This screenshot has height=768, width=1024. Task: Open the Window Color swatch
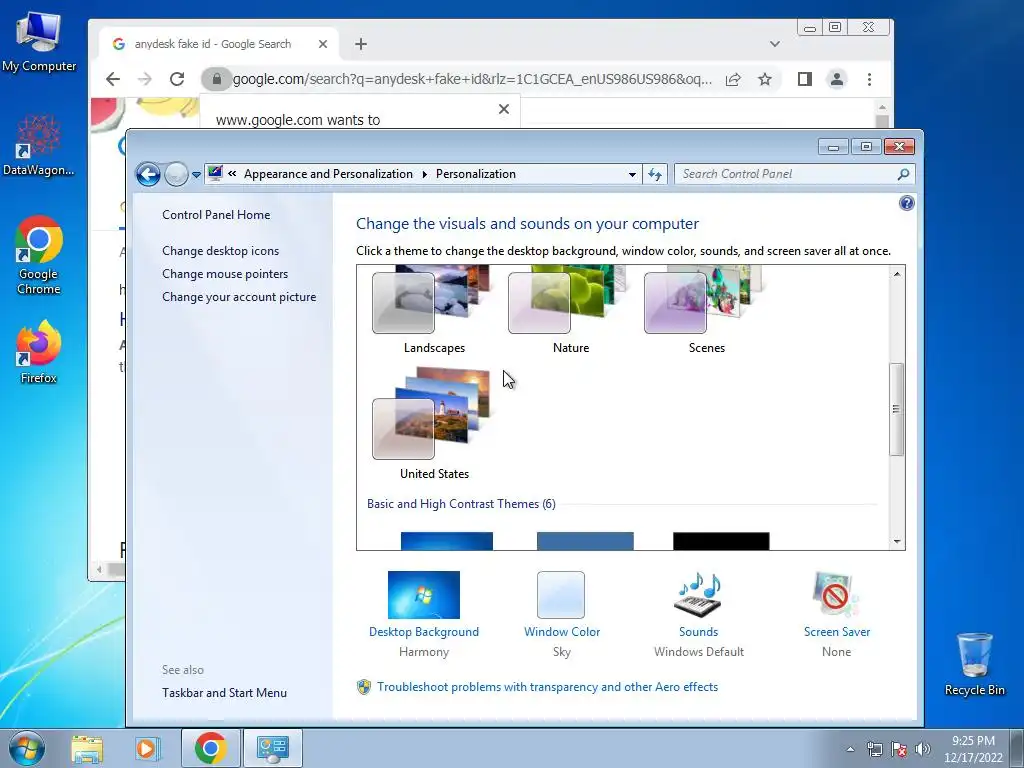click(561, 595)
